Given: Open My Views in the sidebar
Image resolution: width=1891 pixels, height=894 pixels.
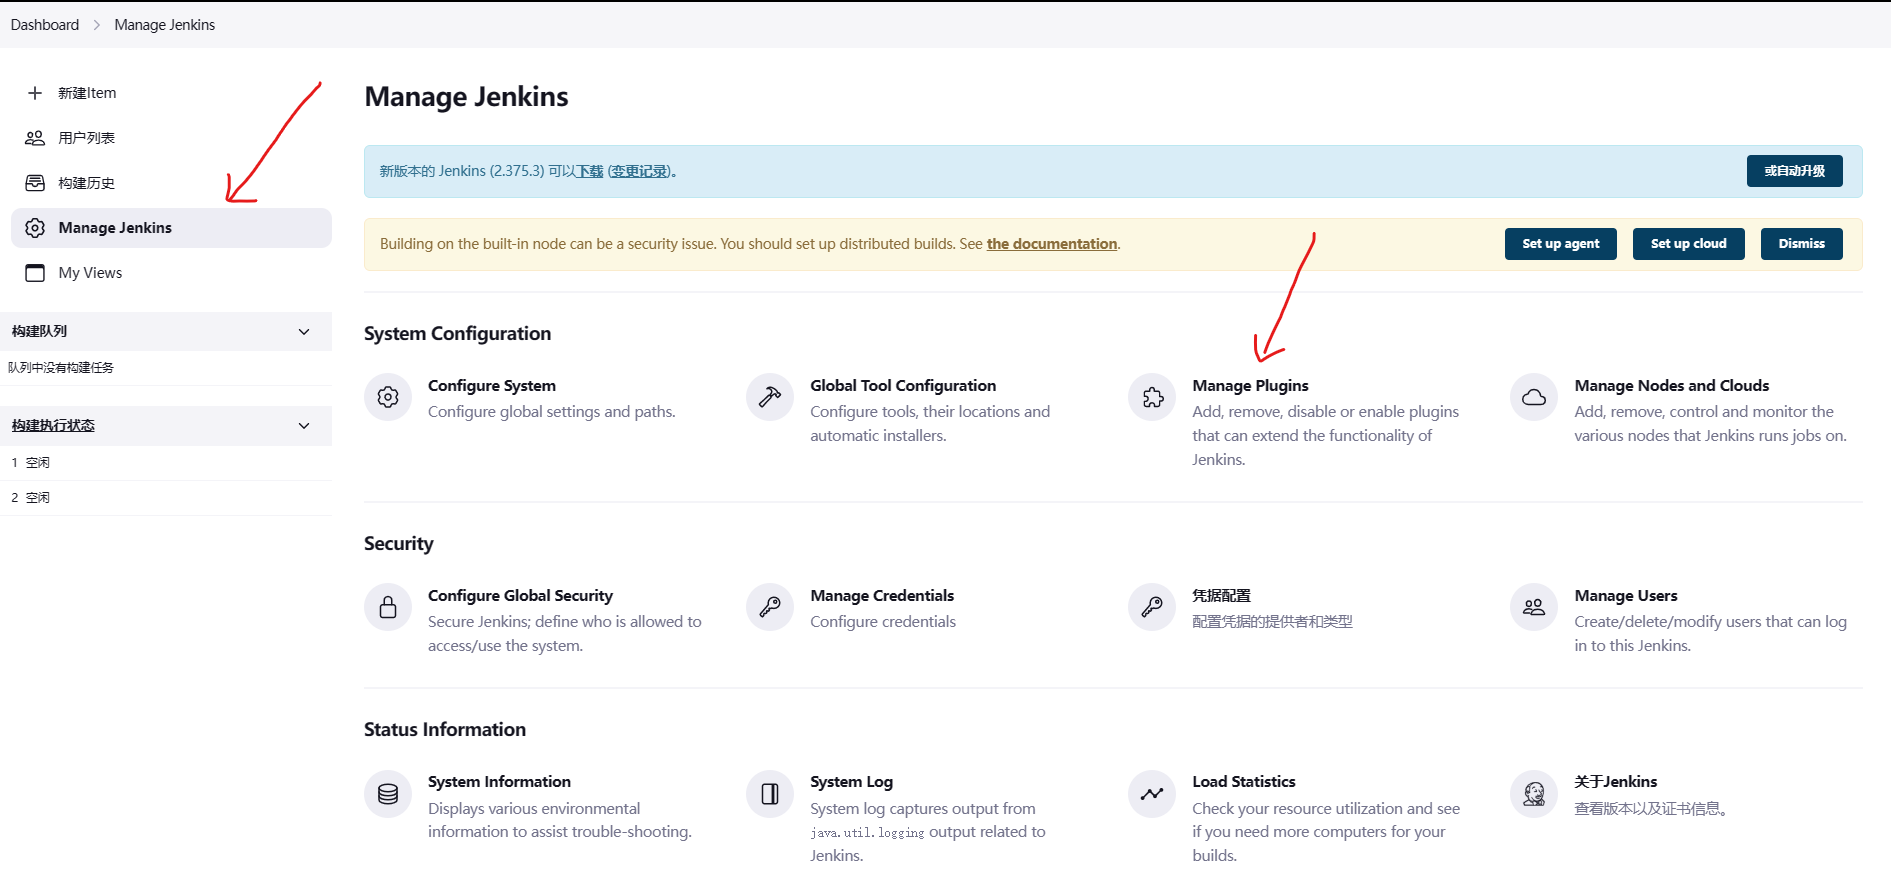Looking at the screenshot, I should (90, 273).
